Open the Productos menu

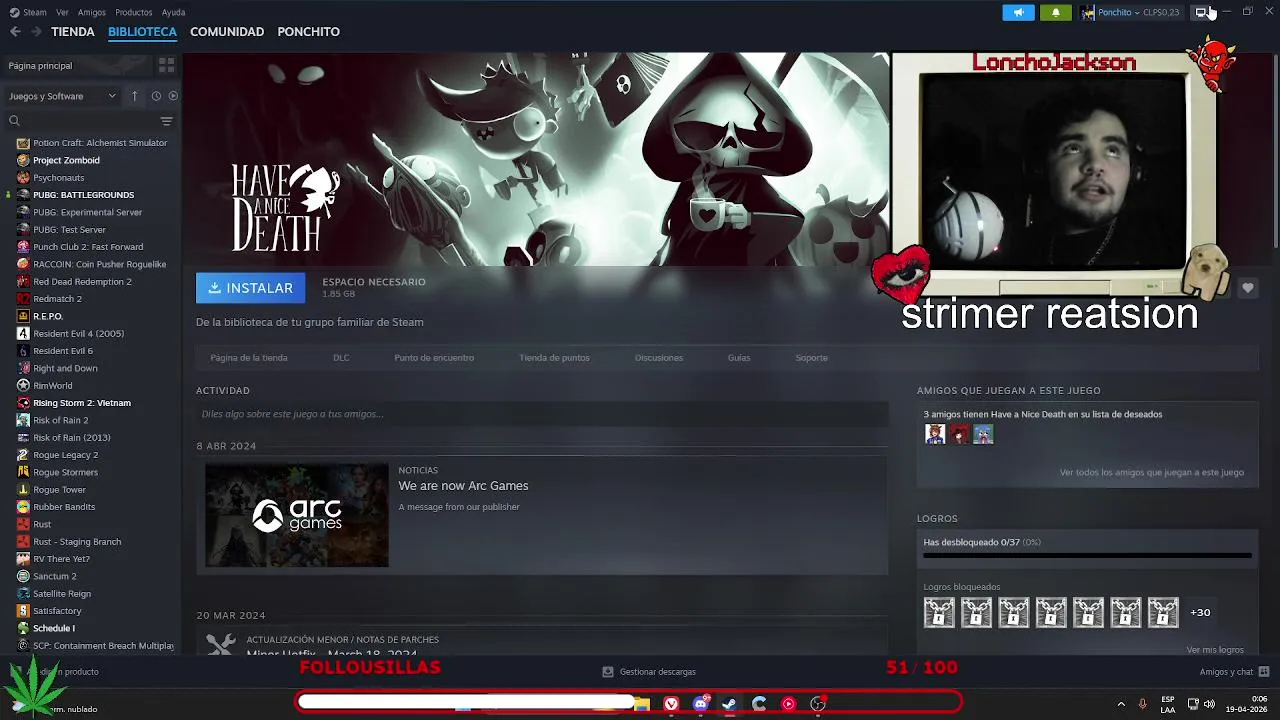pos(134,12)
